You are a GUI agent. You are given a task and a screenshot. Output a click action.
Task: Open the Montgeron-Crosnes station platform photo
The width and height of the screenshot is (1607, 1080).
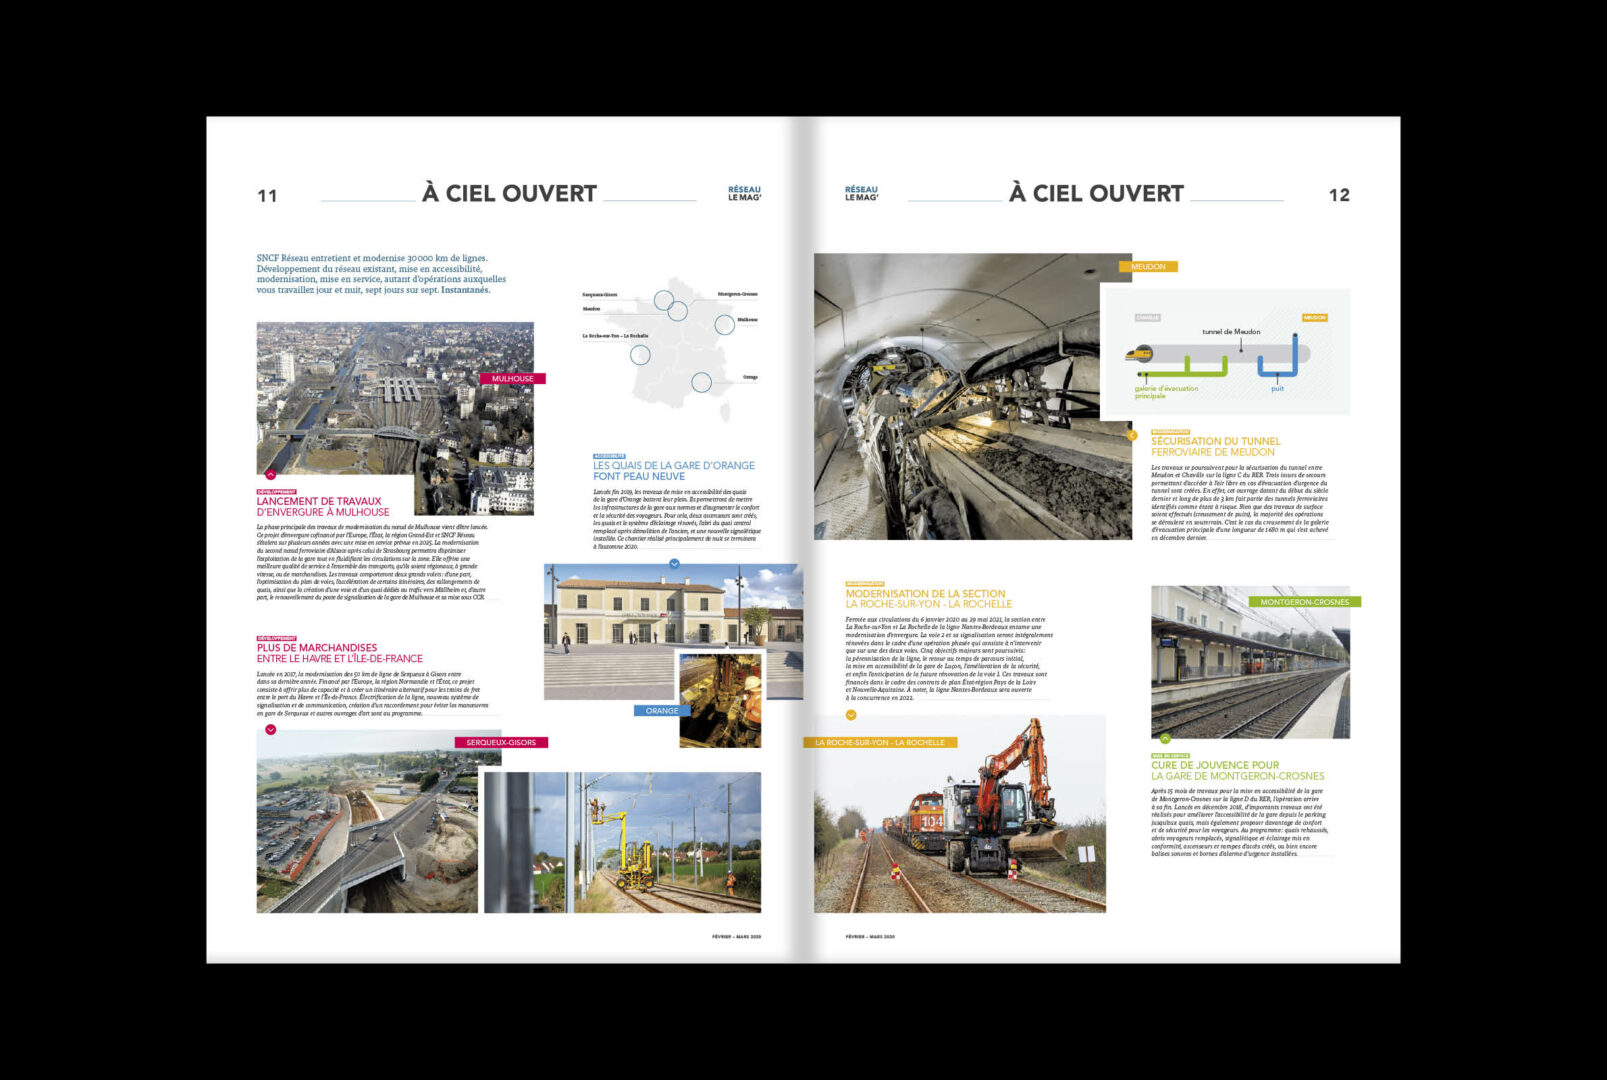click(x=1250, y=662)
